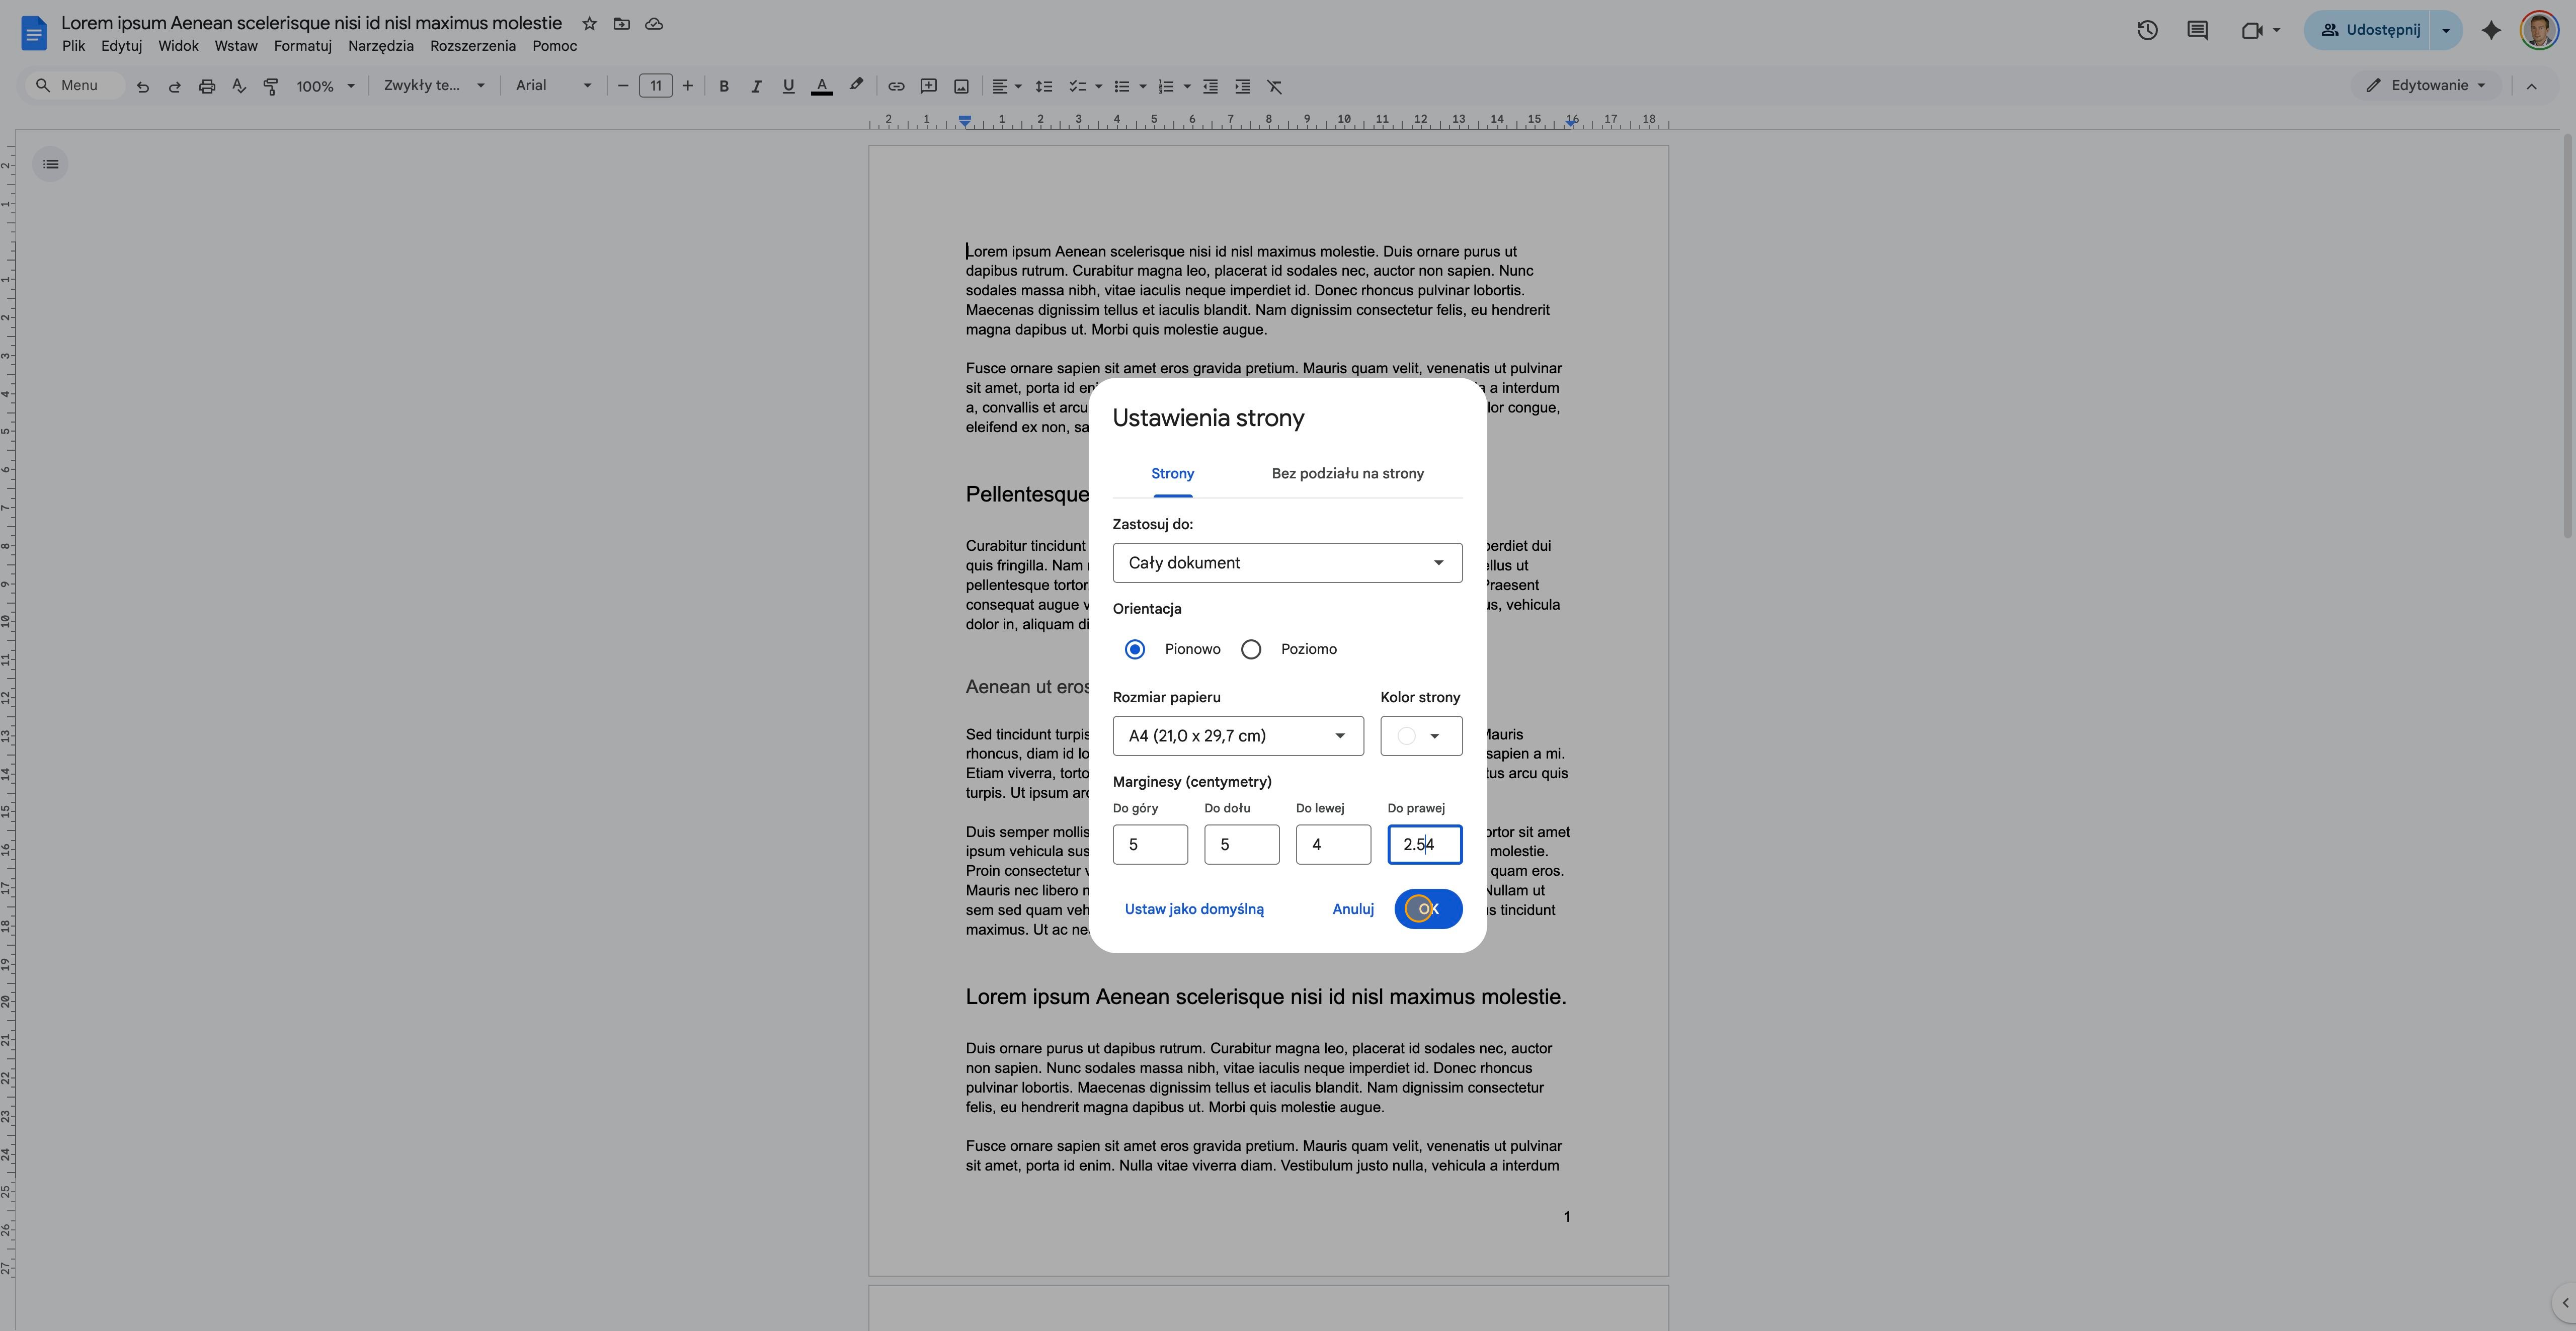The image size is (2576, 1331).
Task: Select Poziomo orientation radio button
Action: point(1251,649)
